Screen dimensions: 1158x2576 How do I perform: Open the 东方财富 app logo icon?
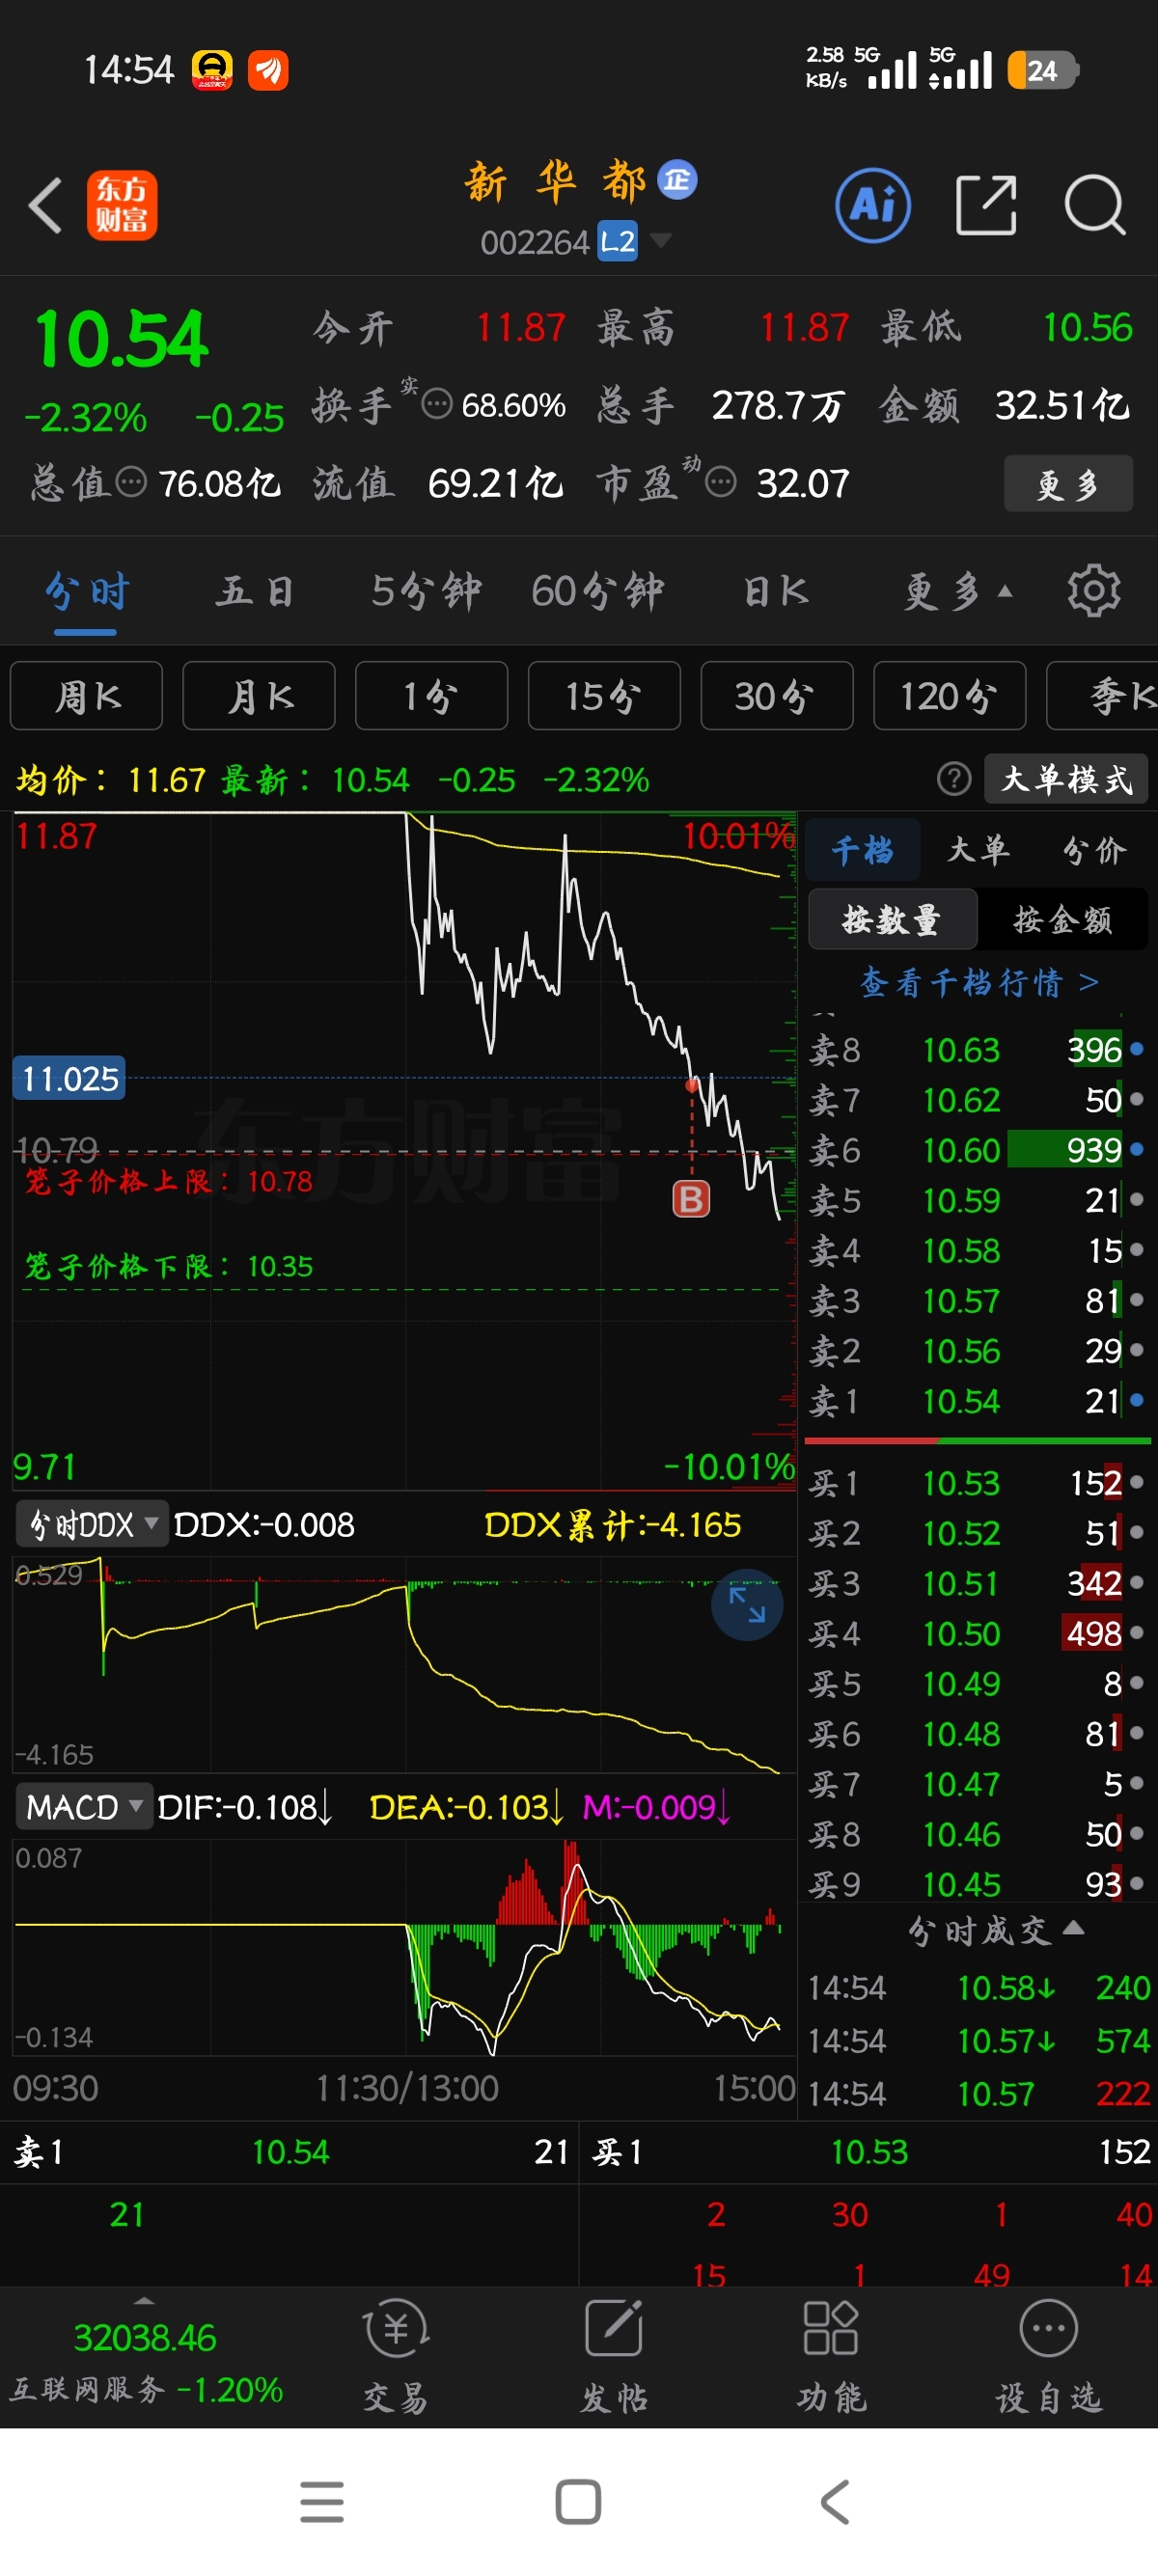(122, 205)
